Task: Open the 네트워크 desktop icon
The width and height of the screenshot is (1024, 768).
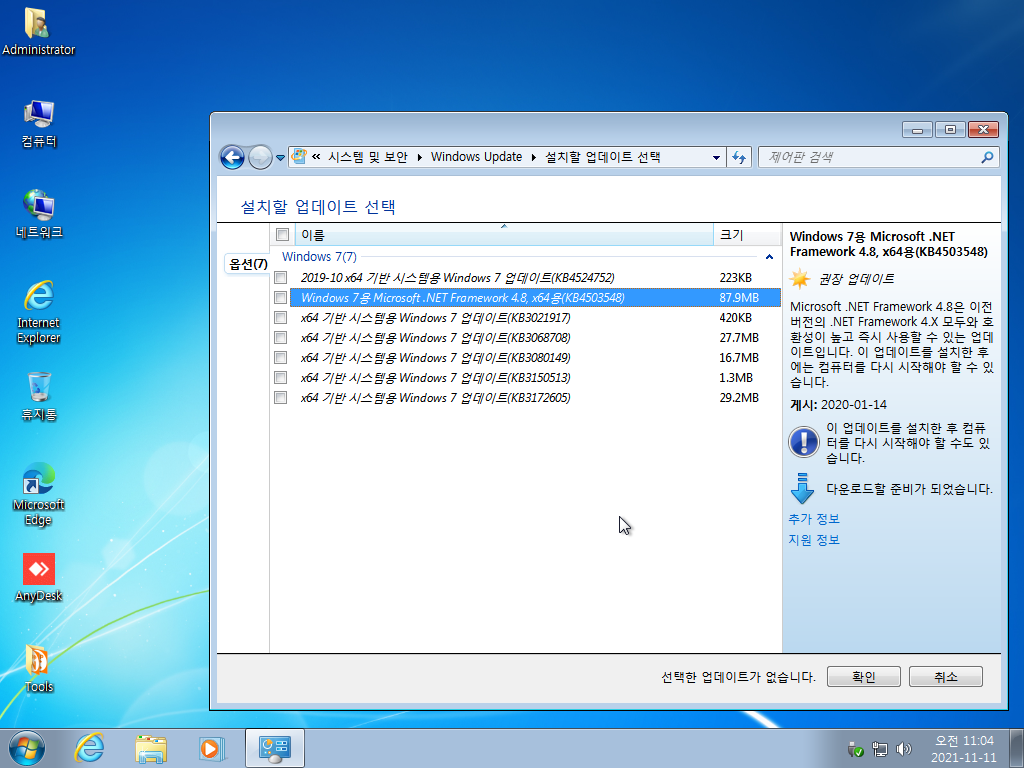Action: [39, 214]
